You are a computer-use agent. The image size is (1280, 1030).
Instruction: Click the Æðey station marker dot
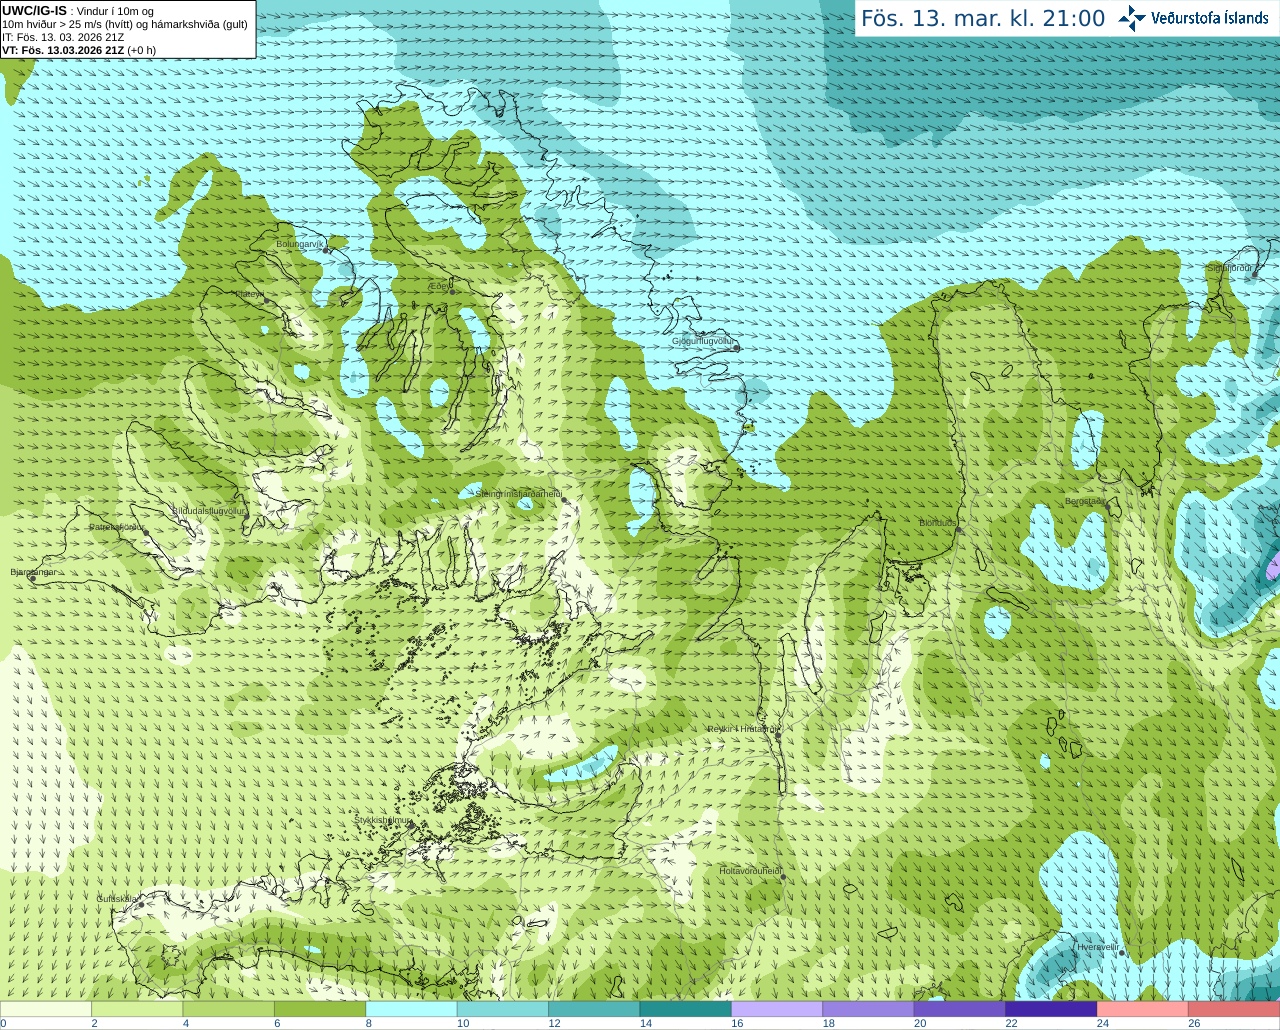coord(452,291)
